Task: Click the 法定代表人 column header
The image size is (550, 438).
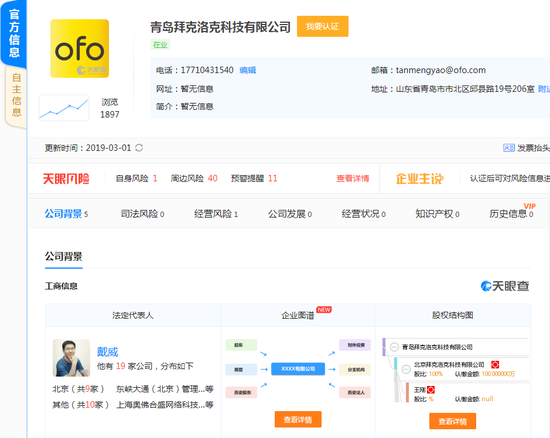Action: [133, 315]
